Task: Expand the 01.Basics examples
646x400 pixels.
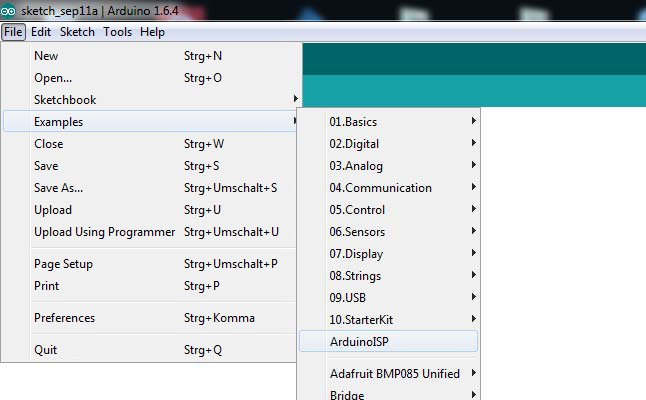Action: 389,122
